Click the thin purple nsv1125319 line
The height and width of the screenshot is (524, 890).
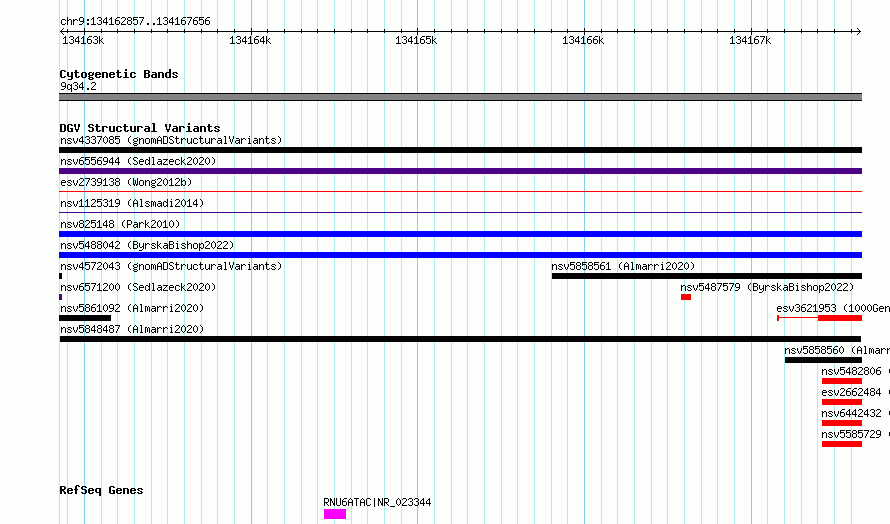460,213
